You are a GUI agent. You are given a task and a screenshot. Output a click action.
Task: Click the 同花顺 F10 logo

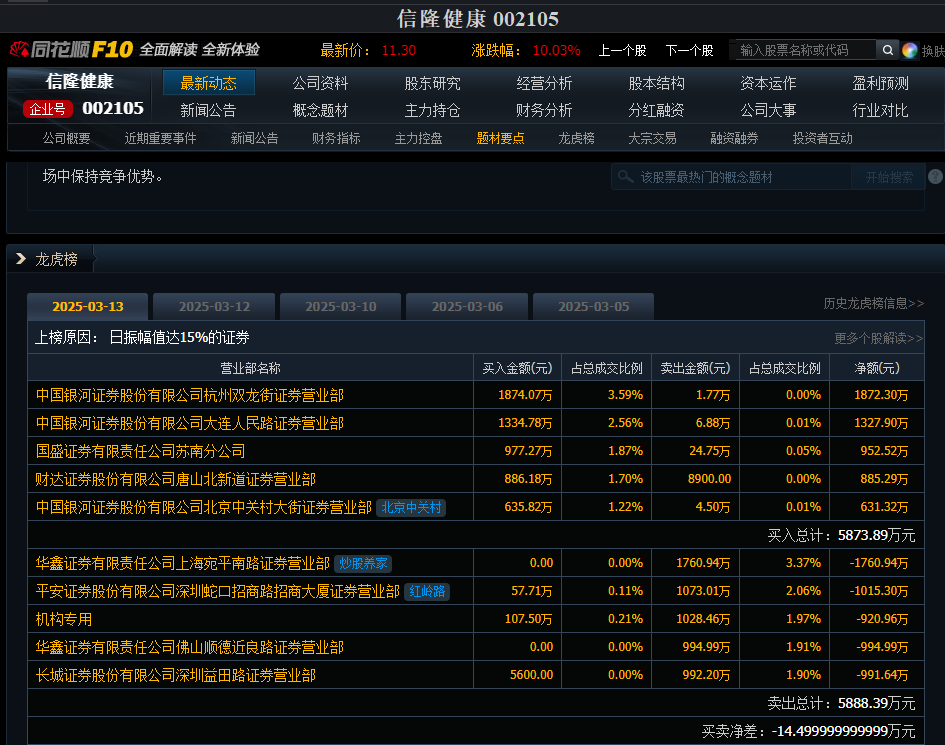tap(70, 50)
